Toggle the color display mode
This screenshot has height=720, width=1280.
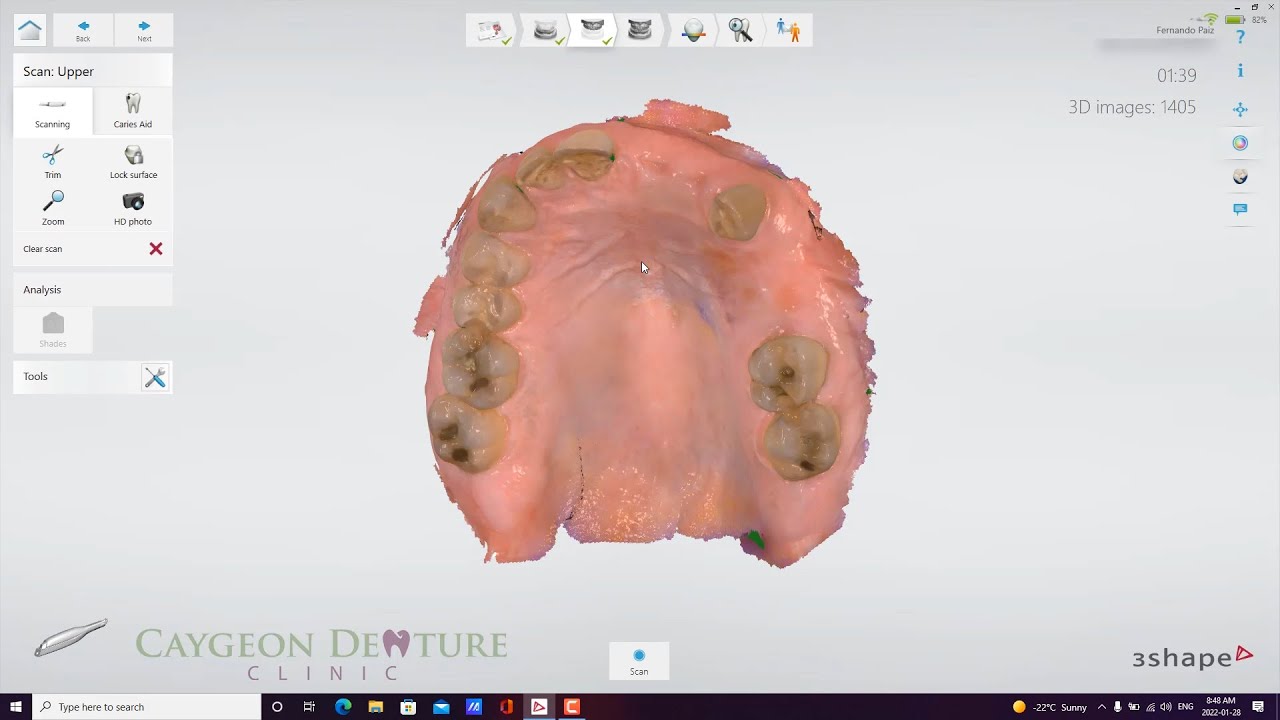[x=1240, y=143]
